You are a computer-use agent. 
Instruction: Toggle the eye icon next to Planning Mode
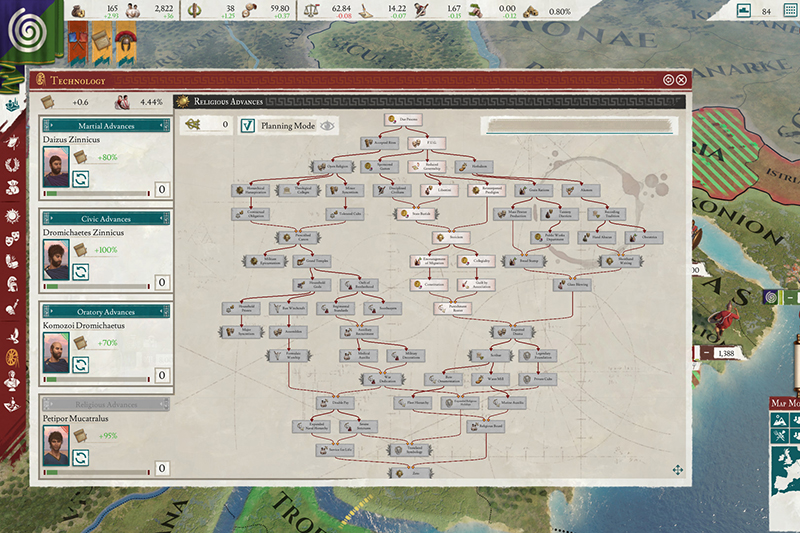click(327, 125)
